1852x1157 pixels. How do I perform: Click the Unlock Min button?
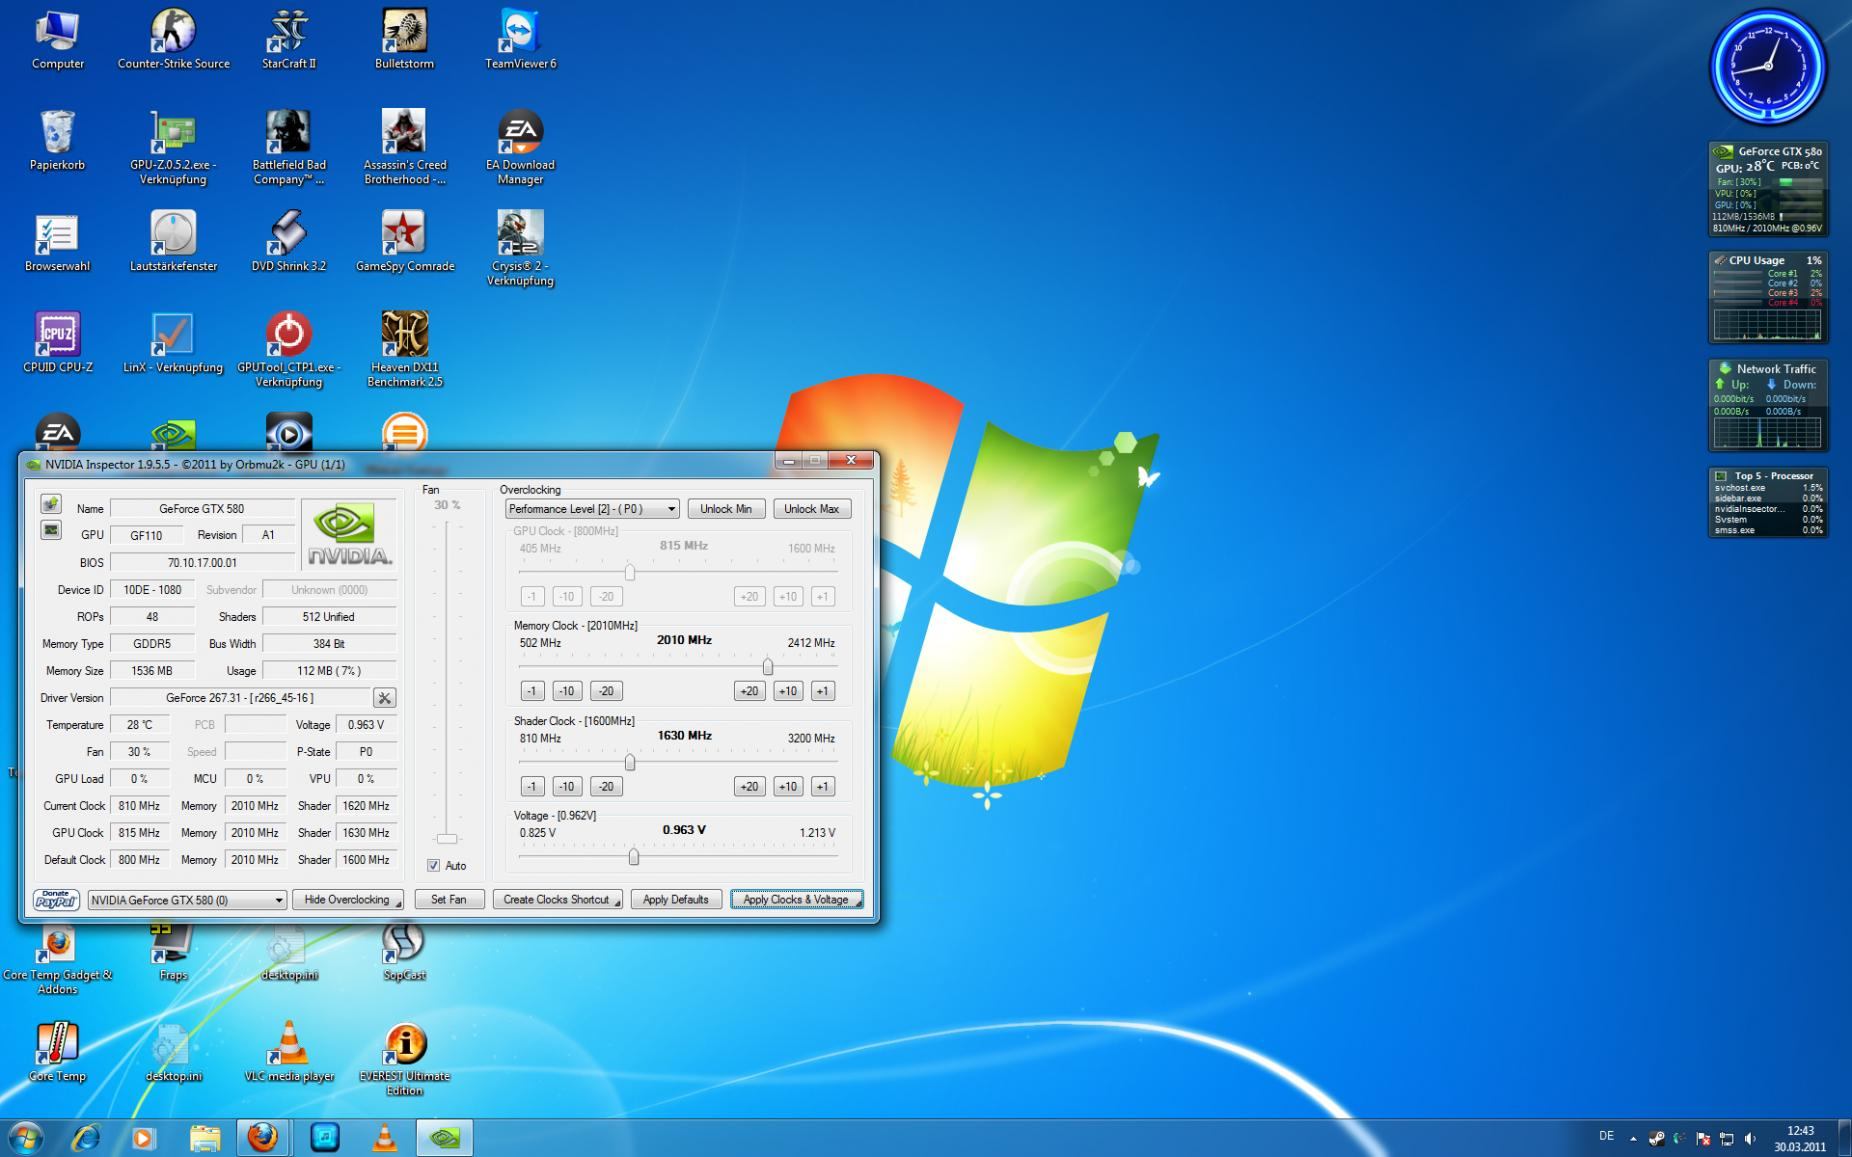coord(726,509)
